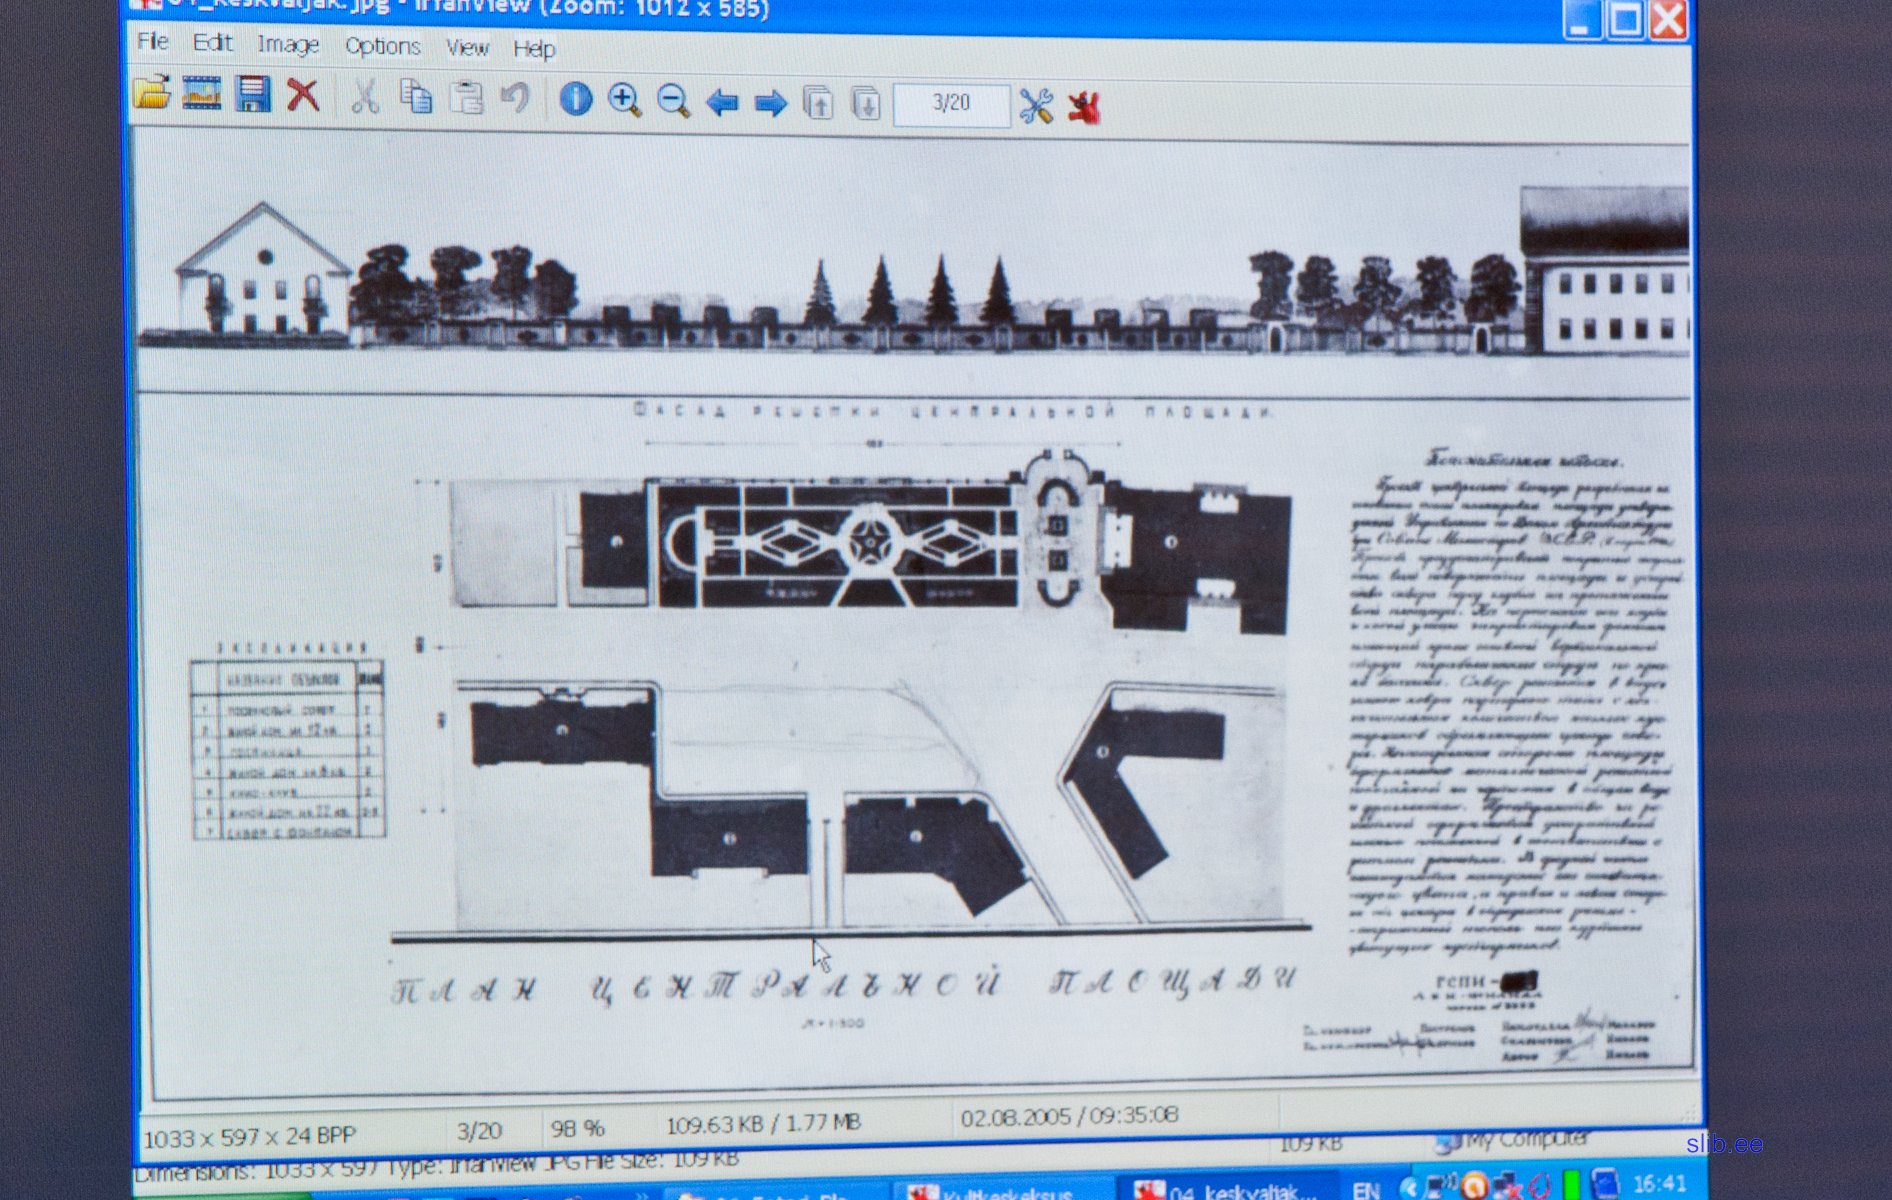
Task: Click the Save floppy disk icon
Action: coord(253,94)
